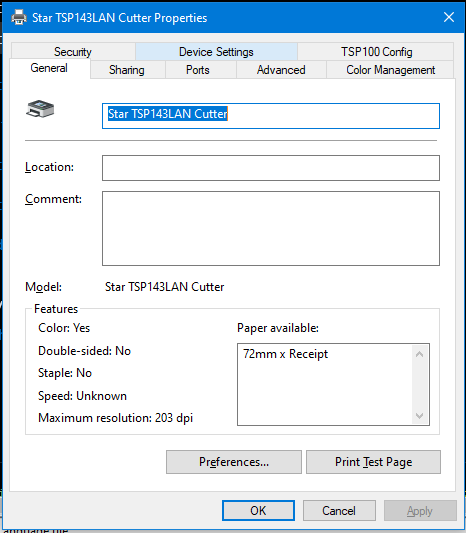Open the TSP100 Config tab

pyautogui.click(x=377, y=52)
